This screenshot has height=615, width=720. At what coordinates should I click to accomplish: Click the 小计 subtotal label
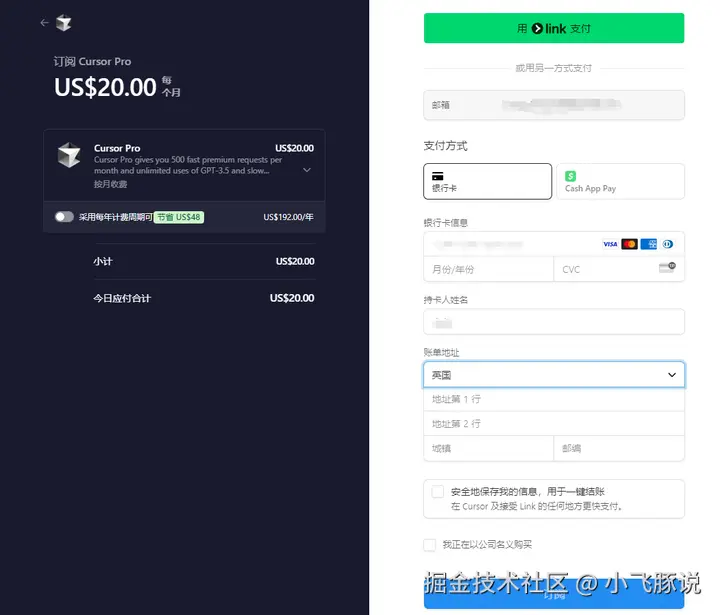pyautogui.click(x=103, y=261)
